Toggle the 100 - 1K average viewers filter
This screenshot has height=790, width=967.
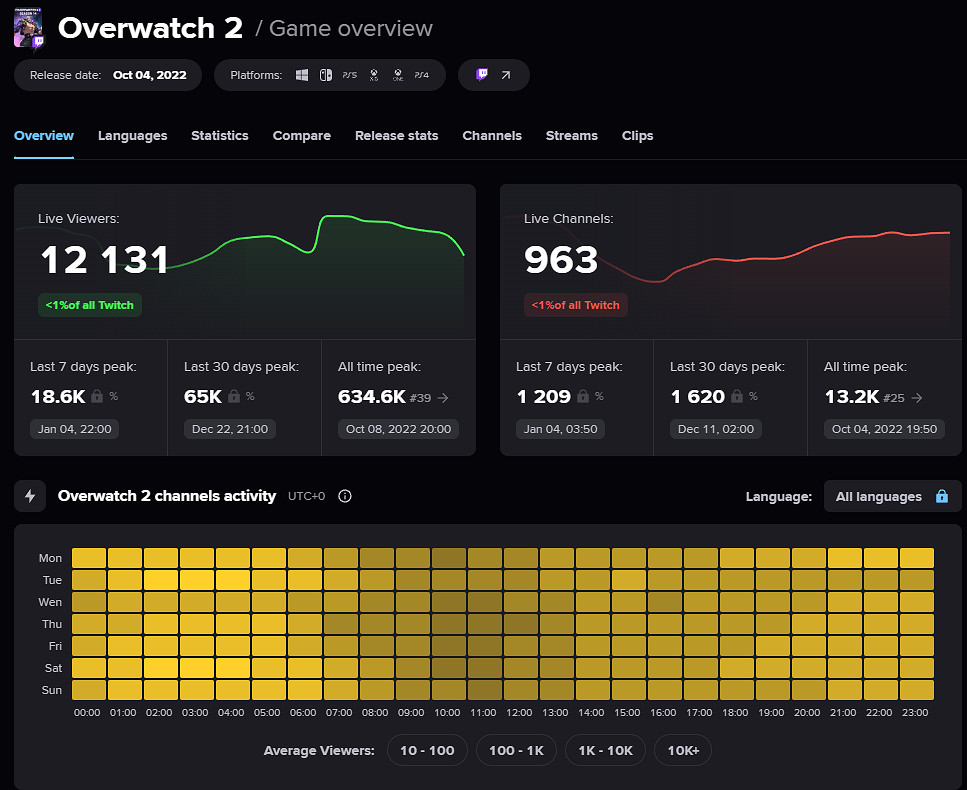(516, 750)
